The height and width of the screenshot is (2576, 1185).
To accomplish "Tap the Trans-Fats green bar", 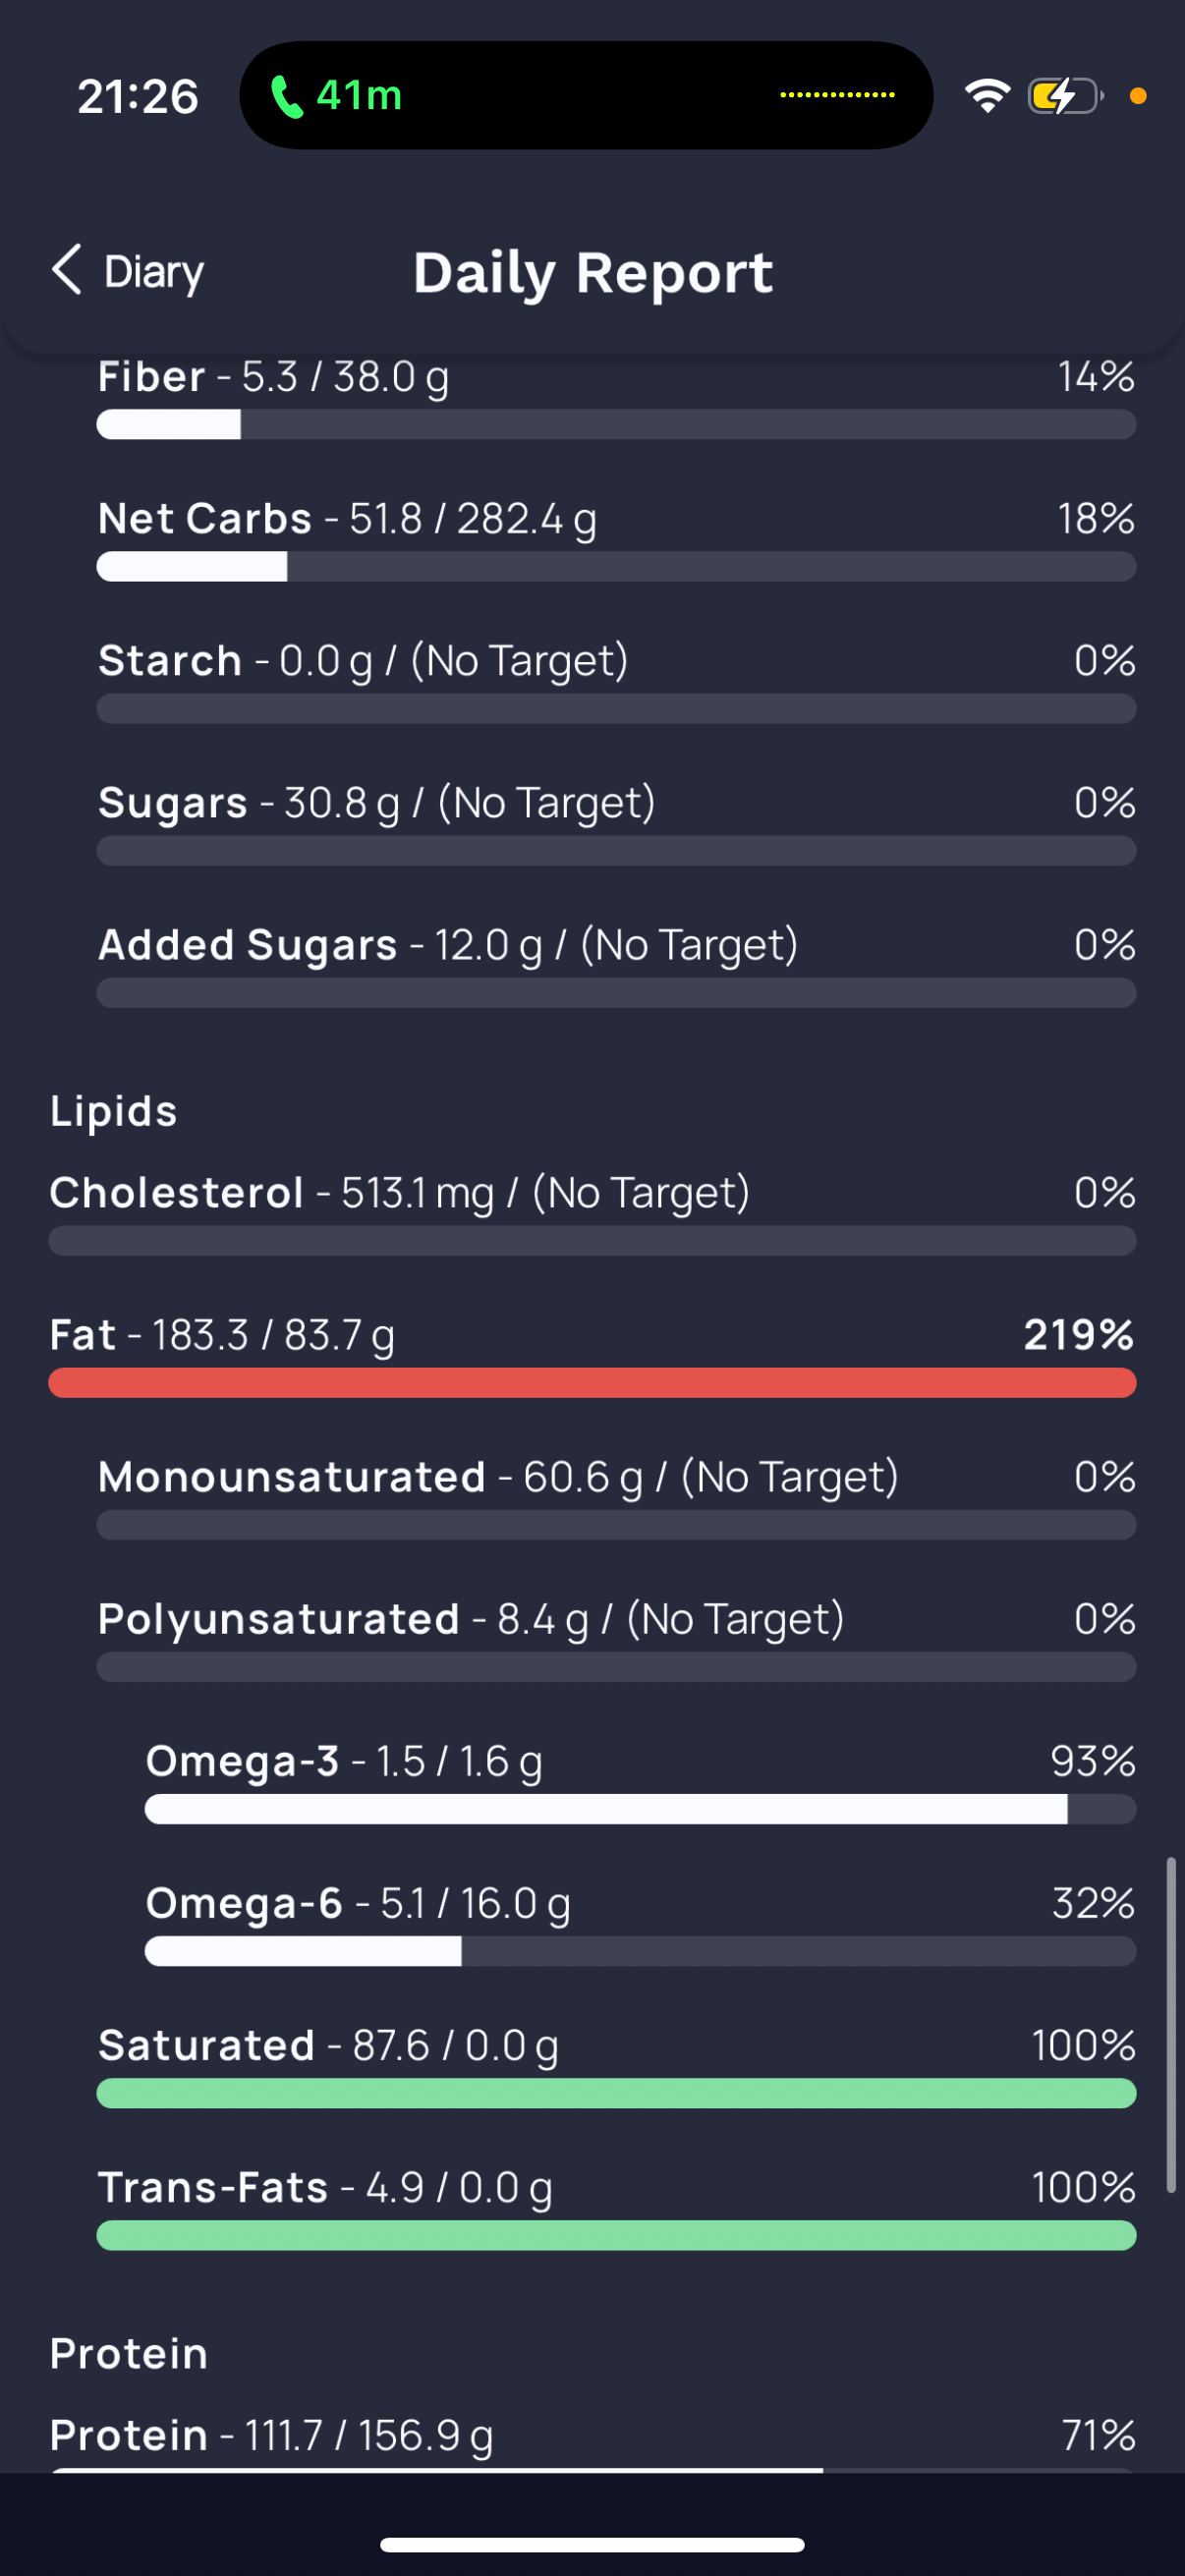I will point(616,2235).
